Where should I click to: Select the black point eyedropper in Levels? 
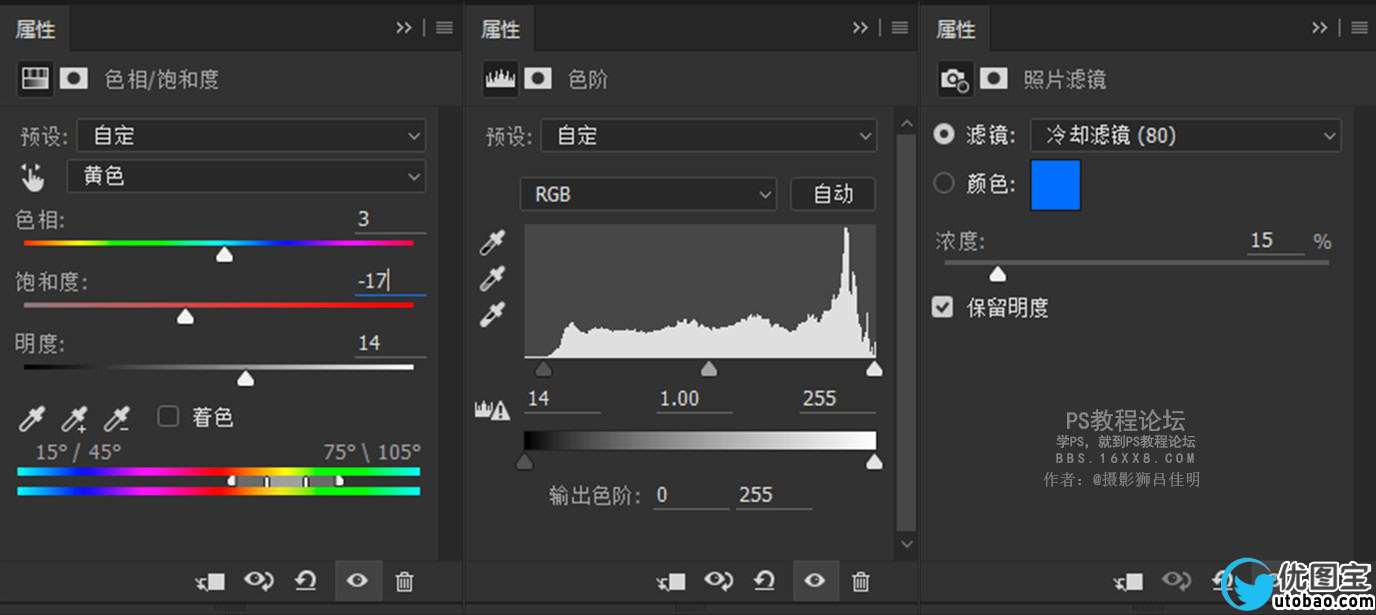(492, 243)
